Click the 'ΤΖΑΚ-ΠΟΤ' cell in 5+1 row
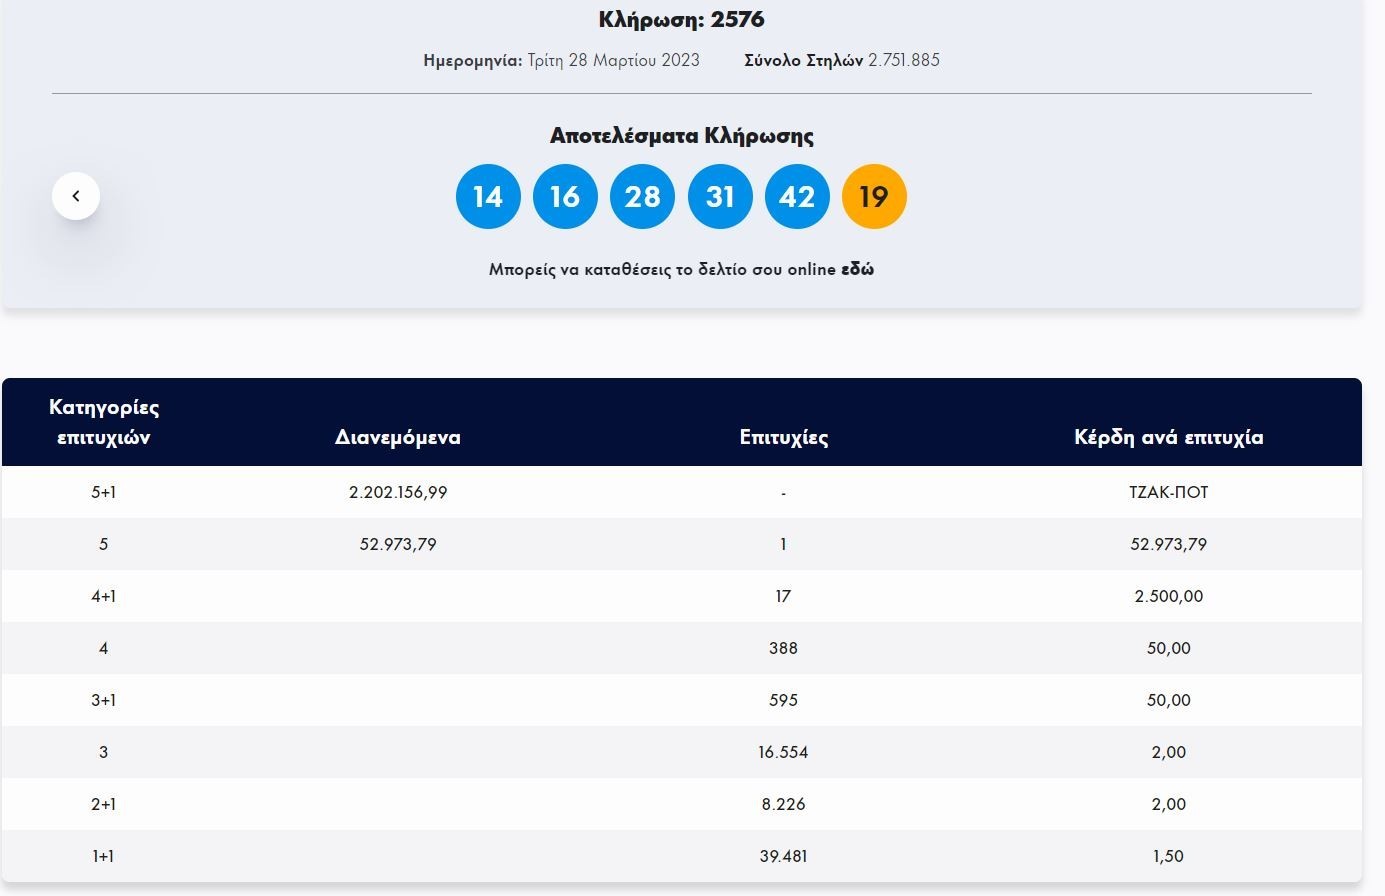Screen dimensions: 1385x896 coord(1168,492)
